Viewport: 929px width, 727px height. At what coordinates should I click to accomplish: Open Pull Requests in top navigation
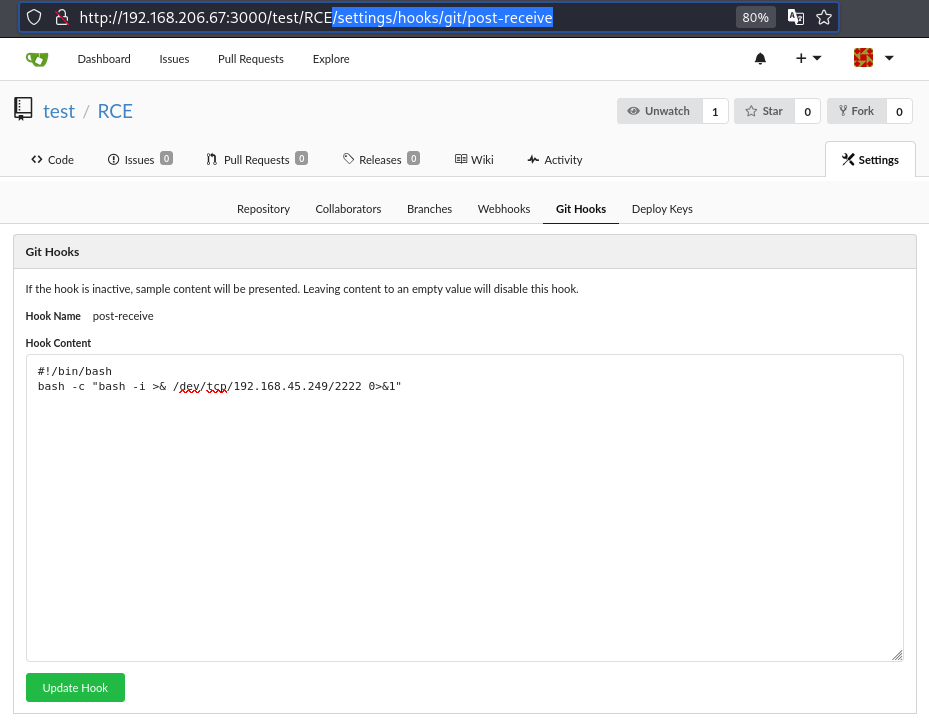[x=251, y=59]
